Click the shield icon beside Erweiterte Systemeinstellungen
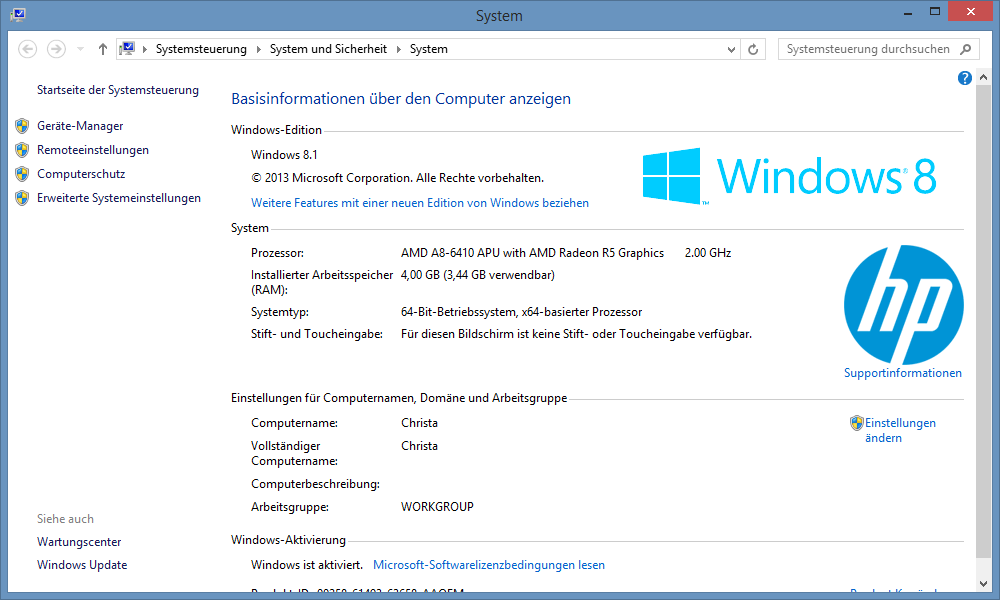The width and height of the screenshot is (1000, 600). click(22, 198)
